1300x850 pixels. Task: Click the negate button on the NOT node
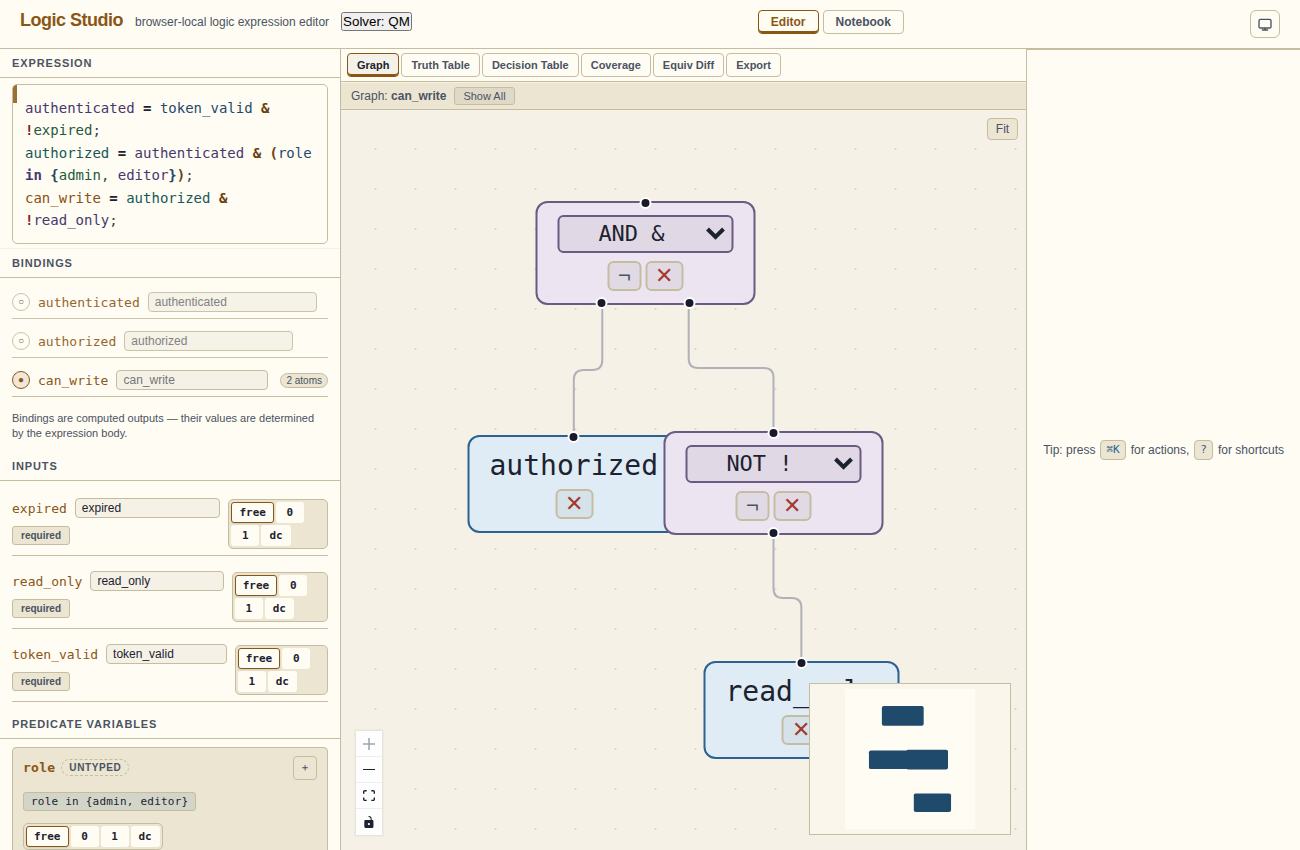pos(752,506)
